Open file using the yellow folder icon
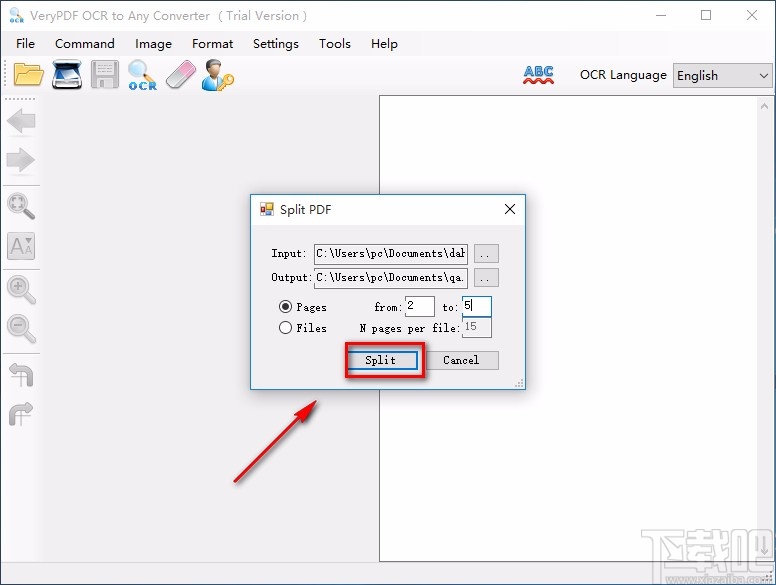 [28, 75]
